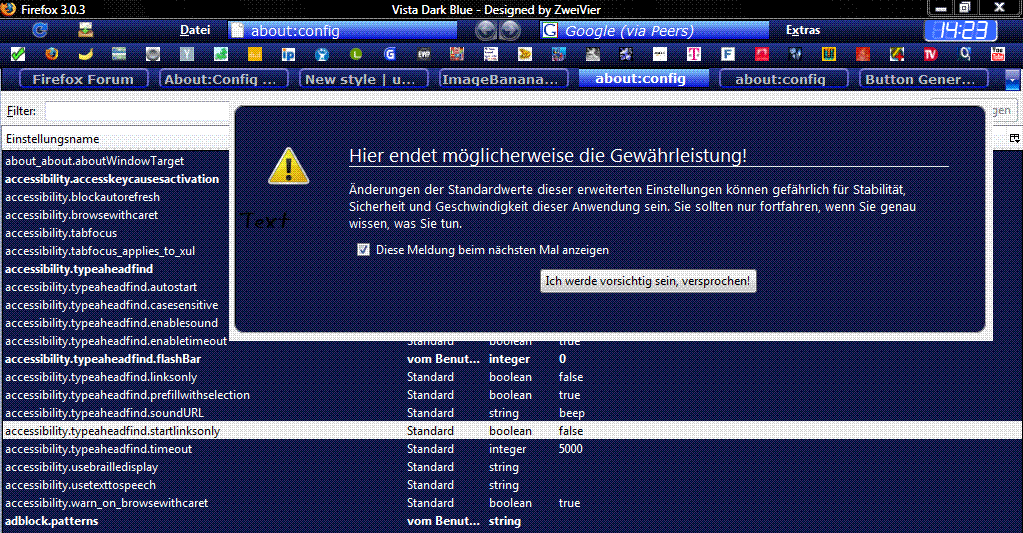Open the Extras menu

pos(802,30)
